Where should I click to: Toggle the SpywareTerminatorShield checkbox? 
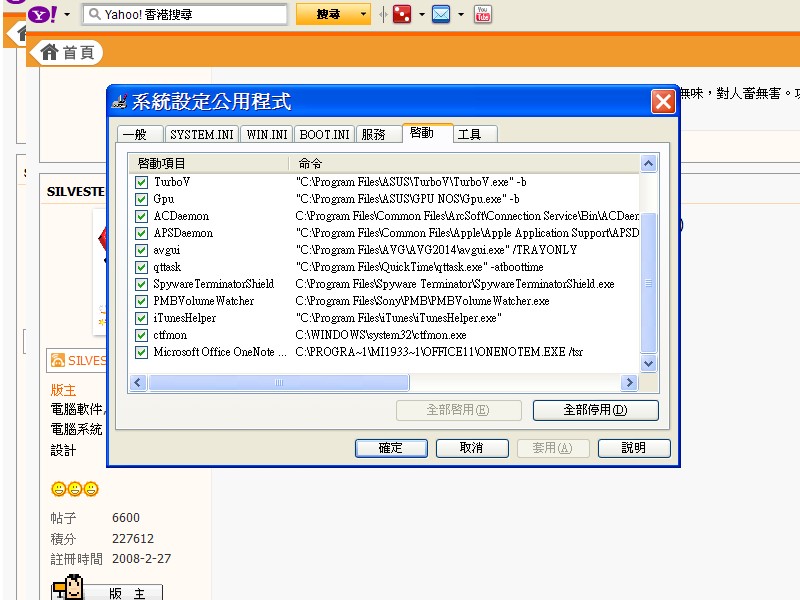(x=141, y=284)
